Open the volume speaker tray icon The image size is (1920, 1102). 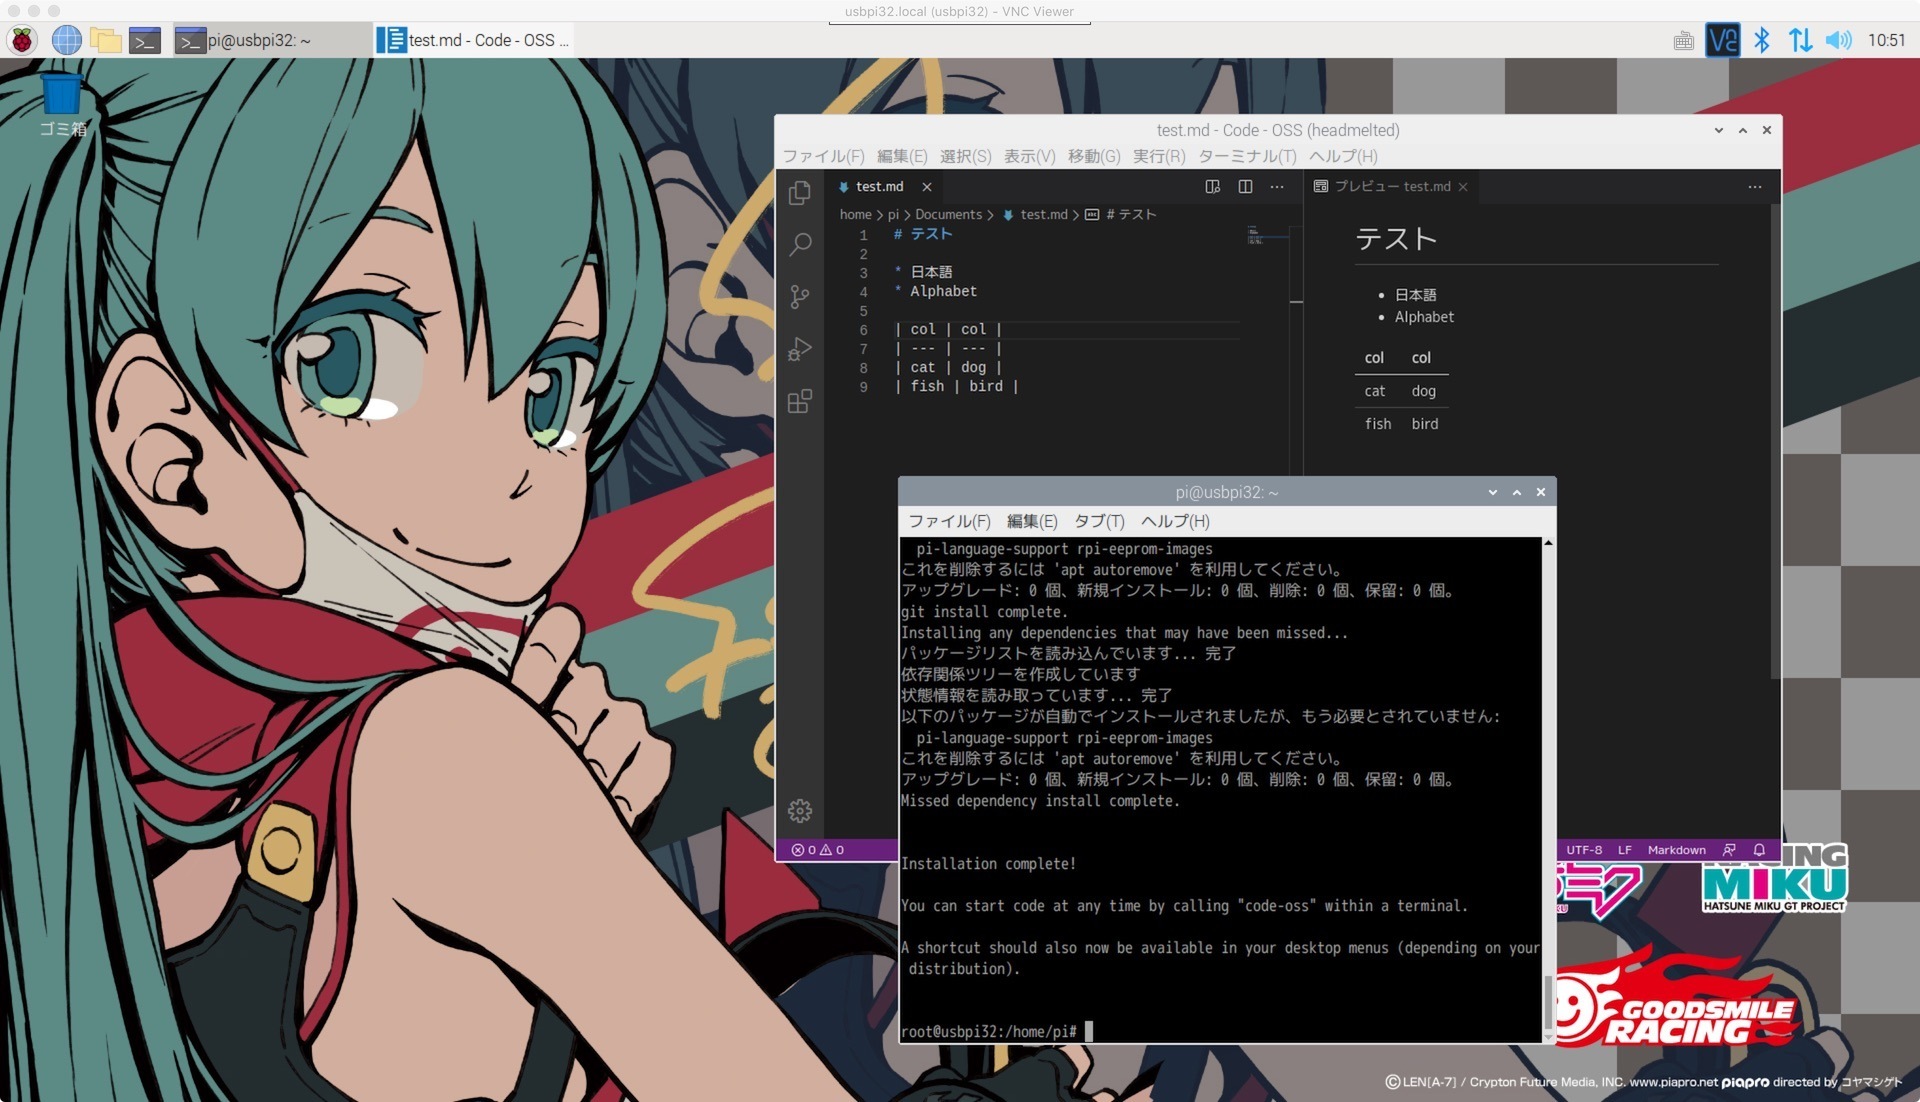tap(1838, 40)
